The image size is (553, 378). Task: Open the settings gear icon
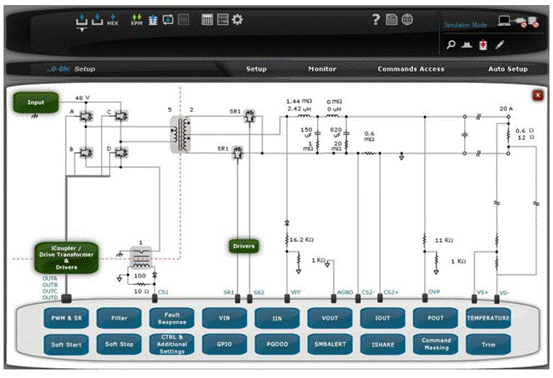coord(237,19)
